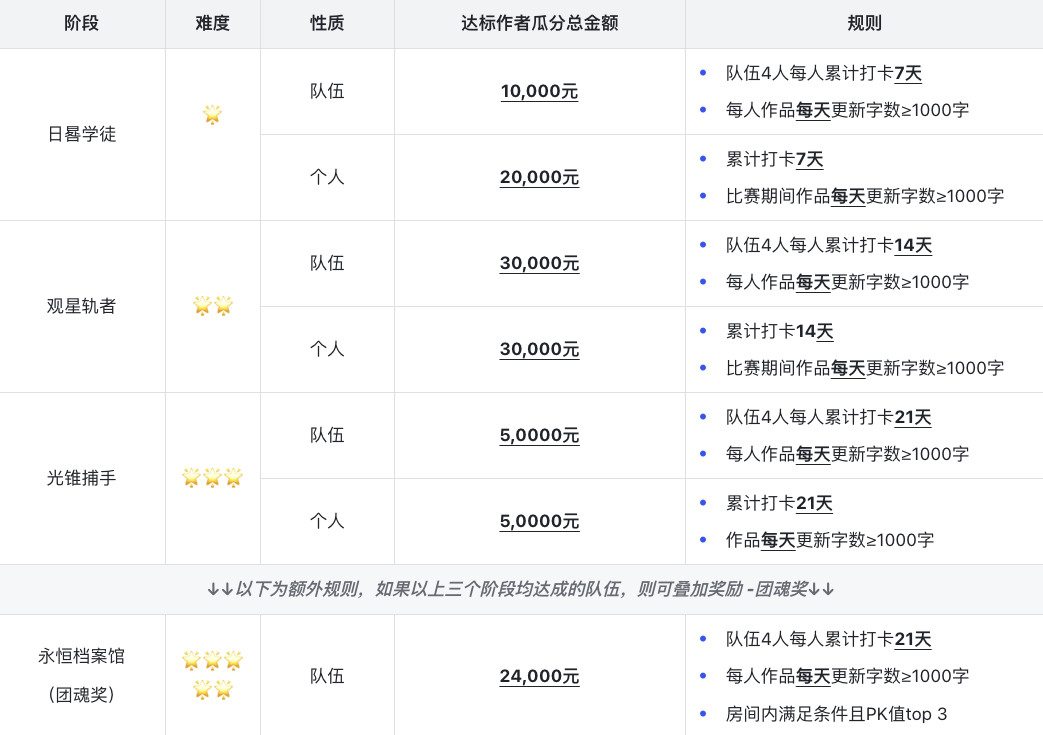Click the 观星轨者 stage cell
This screenshot has height=735, width=1043.
click(82, 306)
